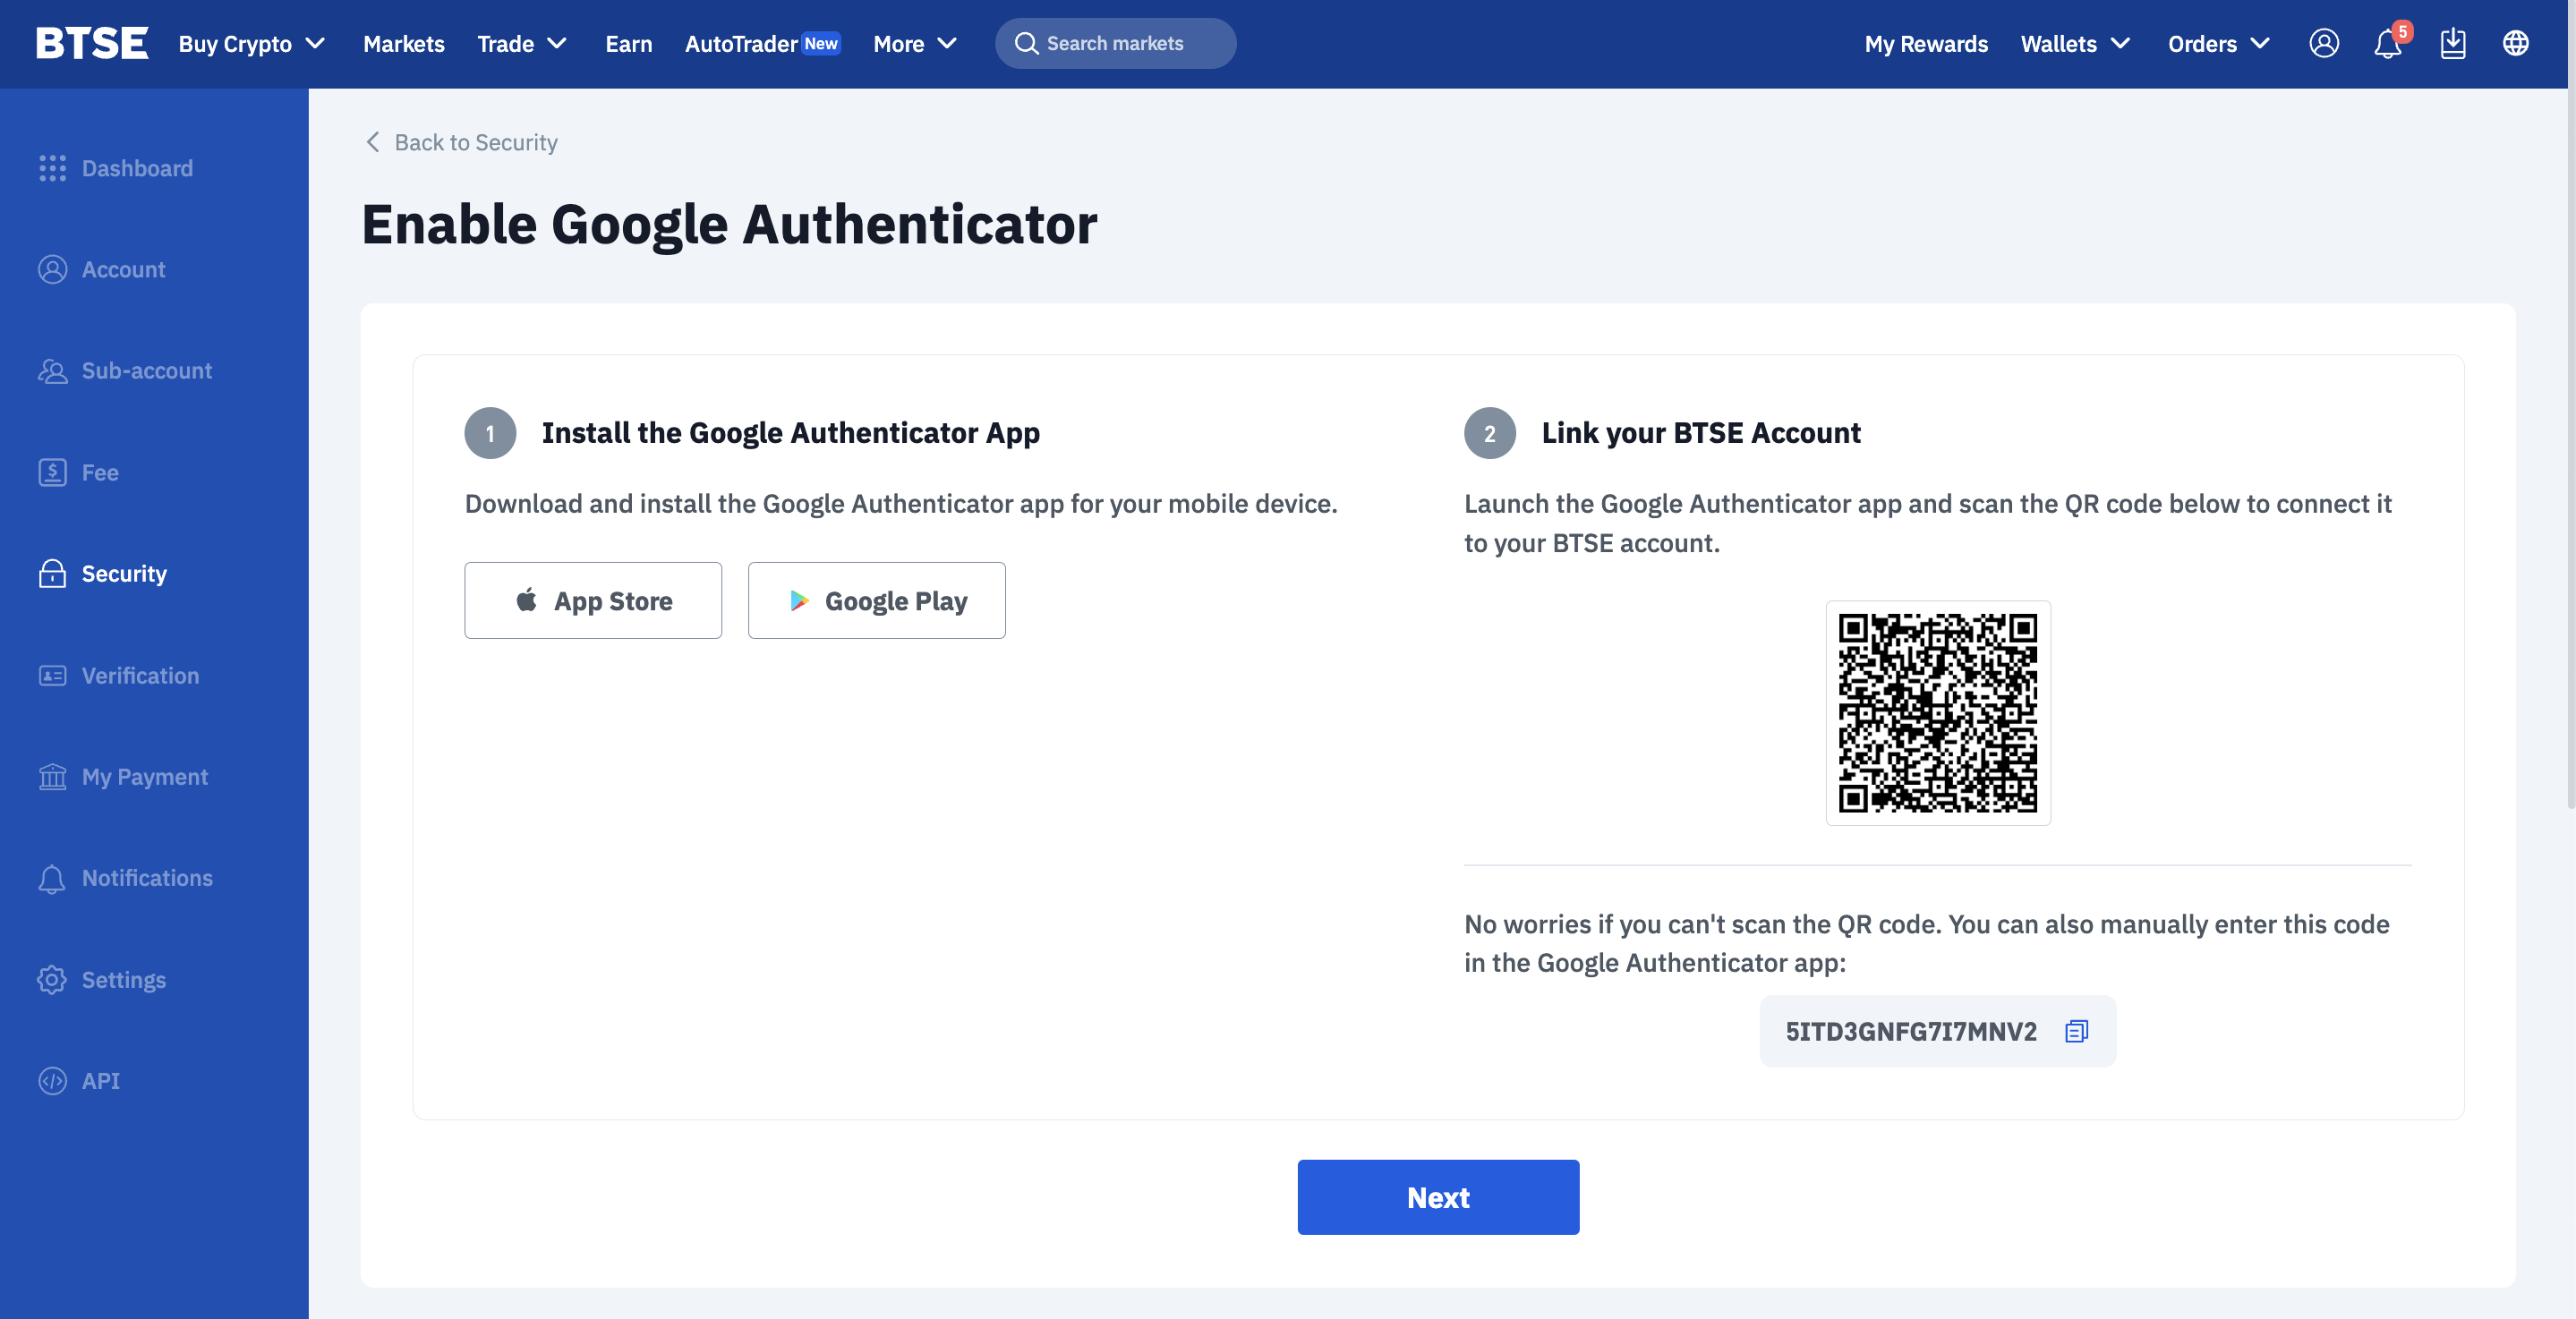Click the Google Play download button
The height and width of the screenshot is (1319, 2576).
tap(876, 600)
